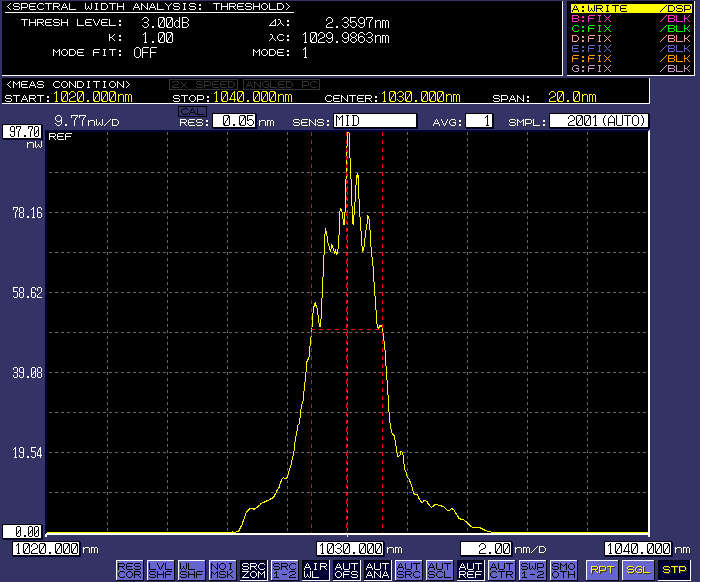This screenshot has height=582, width=701.
Task: Select the SMO OTH smoothing icon
Action: [563, 570]
